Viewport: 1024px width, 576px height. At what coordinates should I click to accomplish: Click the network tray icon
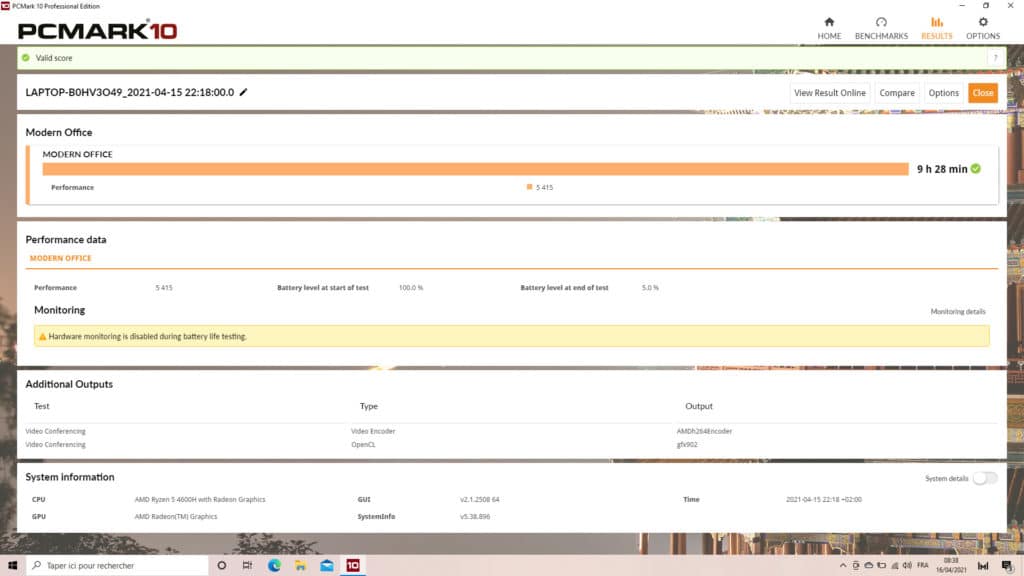point(895,566)
